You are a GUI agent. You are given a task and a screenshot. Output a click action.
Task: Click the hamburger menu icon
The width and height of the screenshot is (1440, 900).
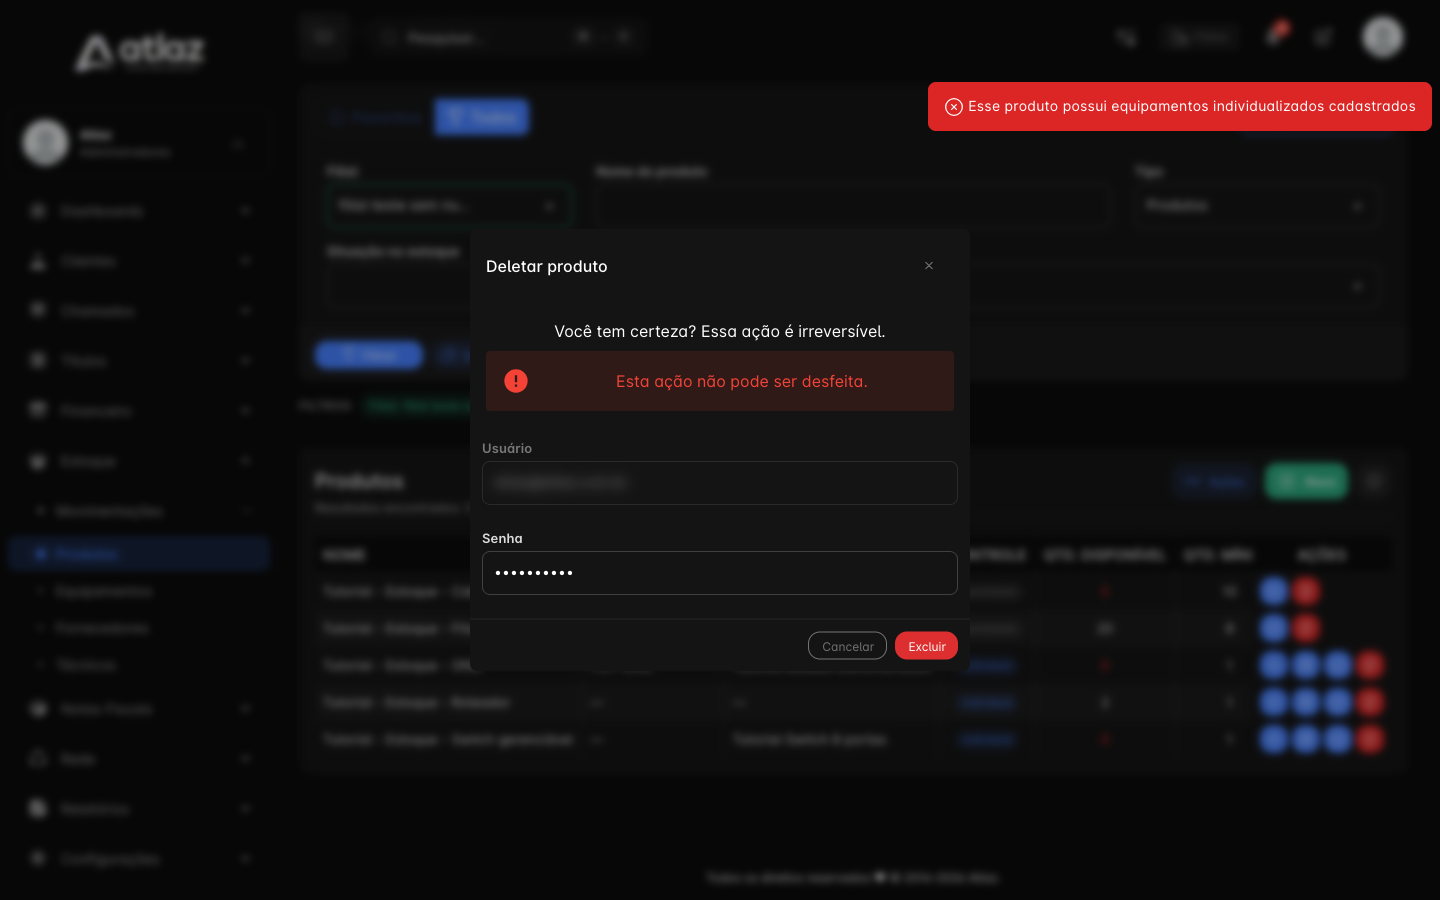click(323, 37)
